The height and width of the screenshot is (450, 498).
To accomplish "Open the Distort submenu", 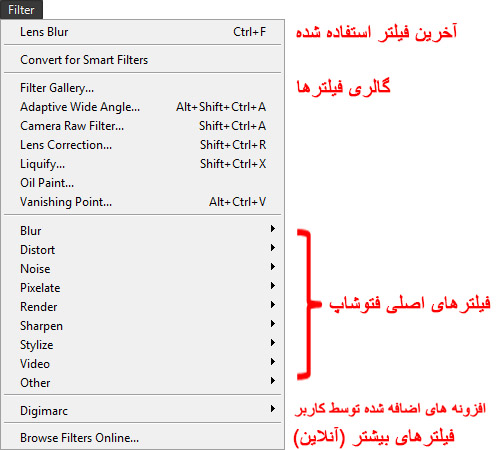I will click(x=143, y=250).
